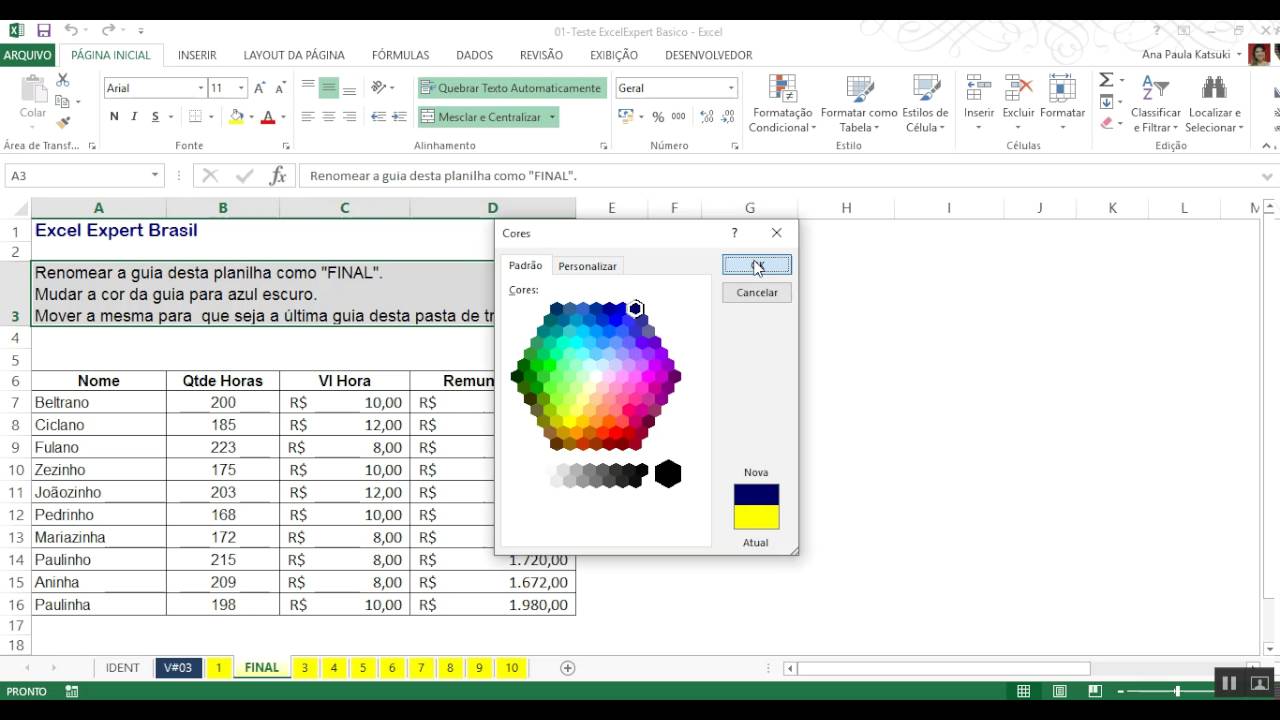Add a new sheet with plus button
The width and height of the screenshot is (1280, 720).
[x=568, y=668]
